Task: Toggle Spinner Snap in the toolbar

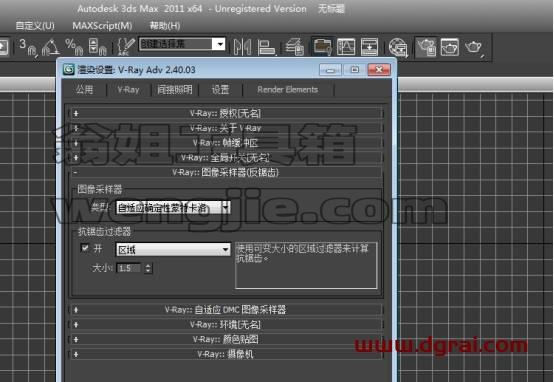Action: coord(97,47)
